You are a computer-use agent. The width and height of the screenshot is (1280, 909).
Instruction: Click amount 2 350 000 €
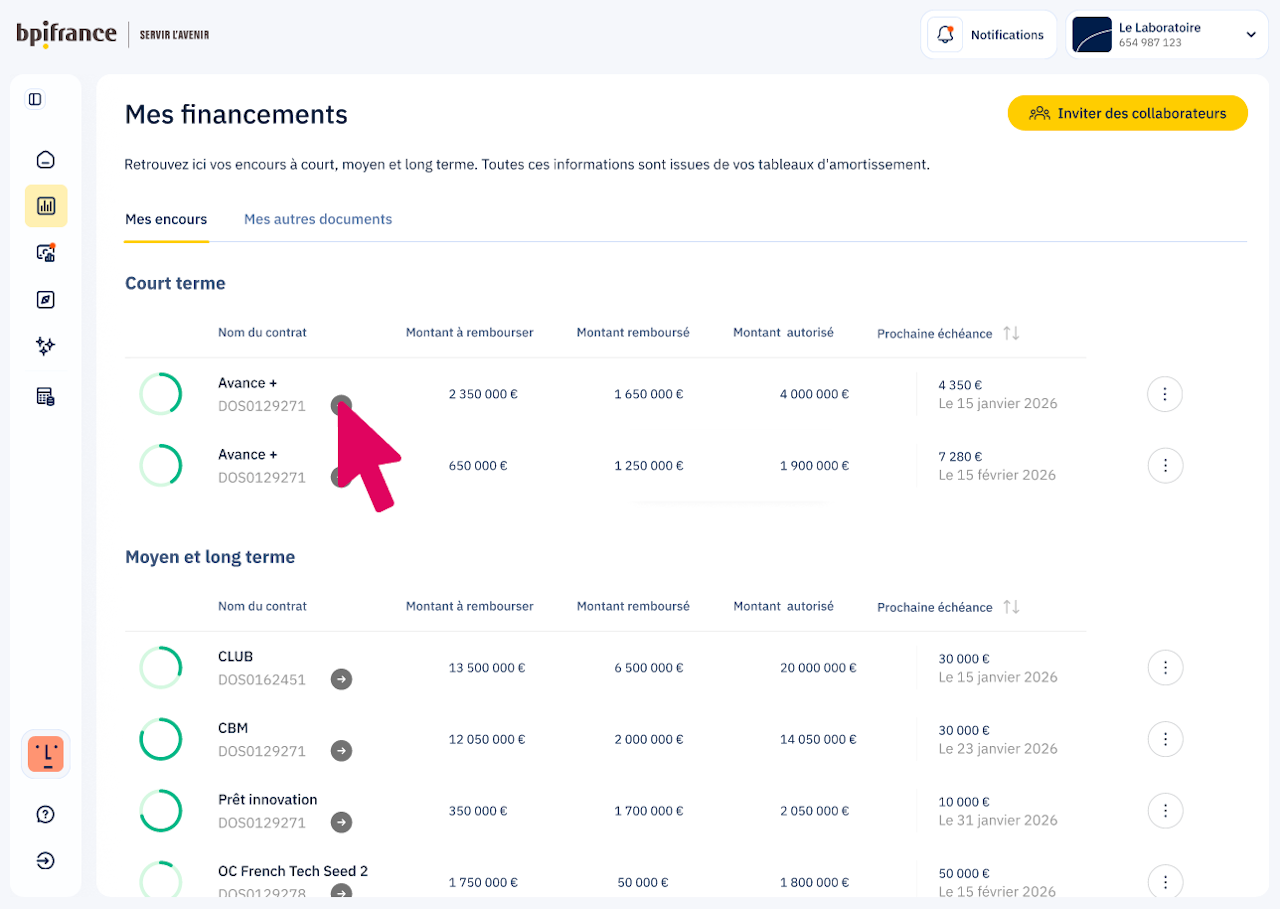(x=483, y=394)
